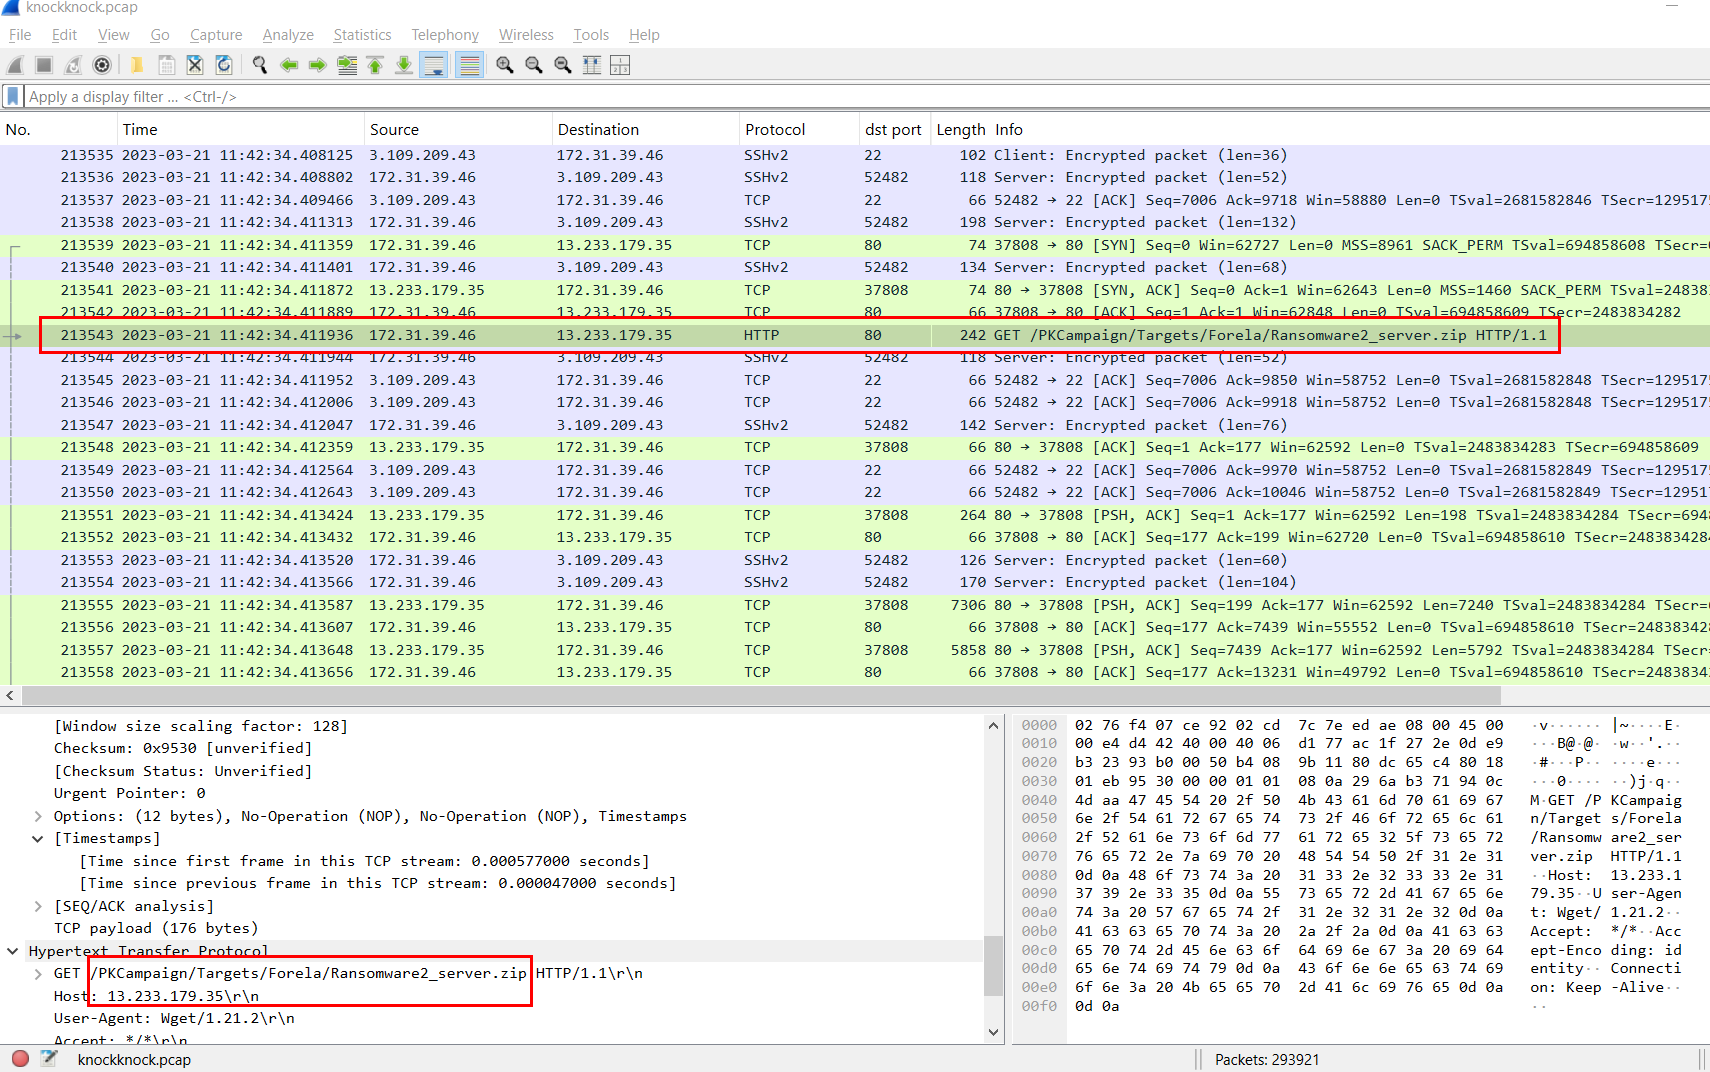Viewport: 1710px width, 1072px height.
Task: Collapse the Hypertext Transfer Protocol section
Action: pyautogui.click(x=13, y=951)
